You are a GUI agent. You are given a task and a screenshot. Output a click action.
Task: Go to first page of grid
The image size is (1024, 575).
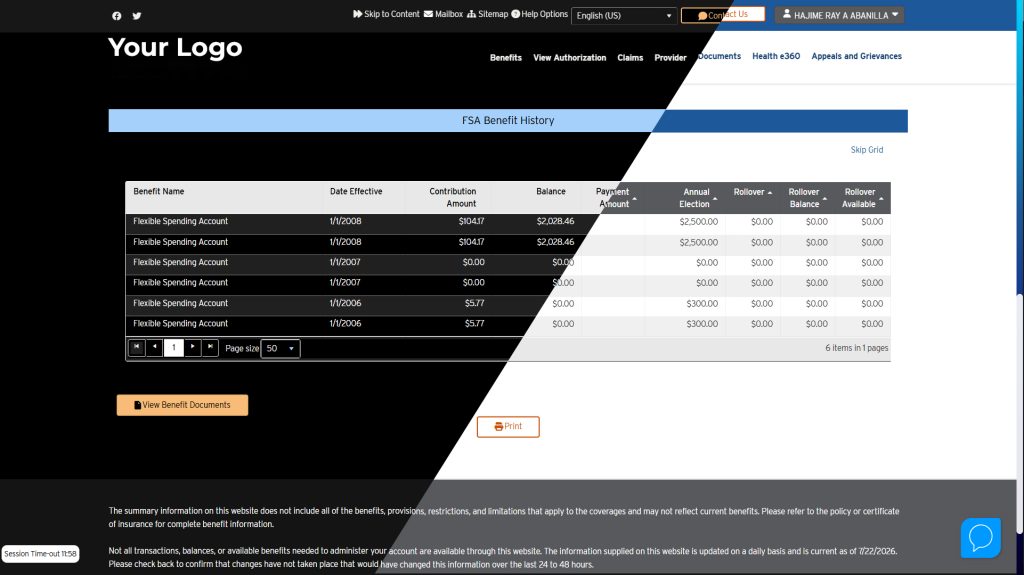pyautogui.click(x=136, y=348)
